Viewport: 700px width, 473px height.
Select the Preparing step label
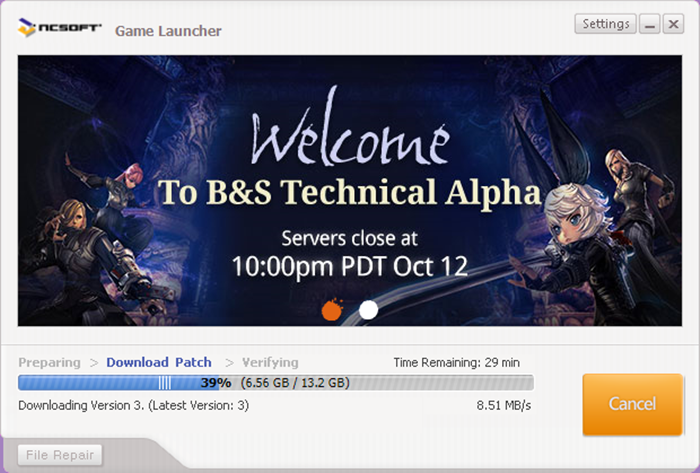50,362
